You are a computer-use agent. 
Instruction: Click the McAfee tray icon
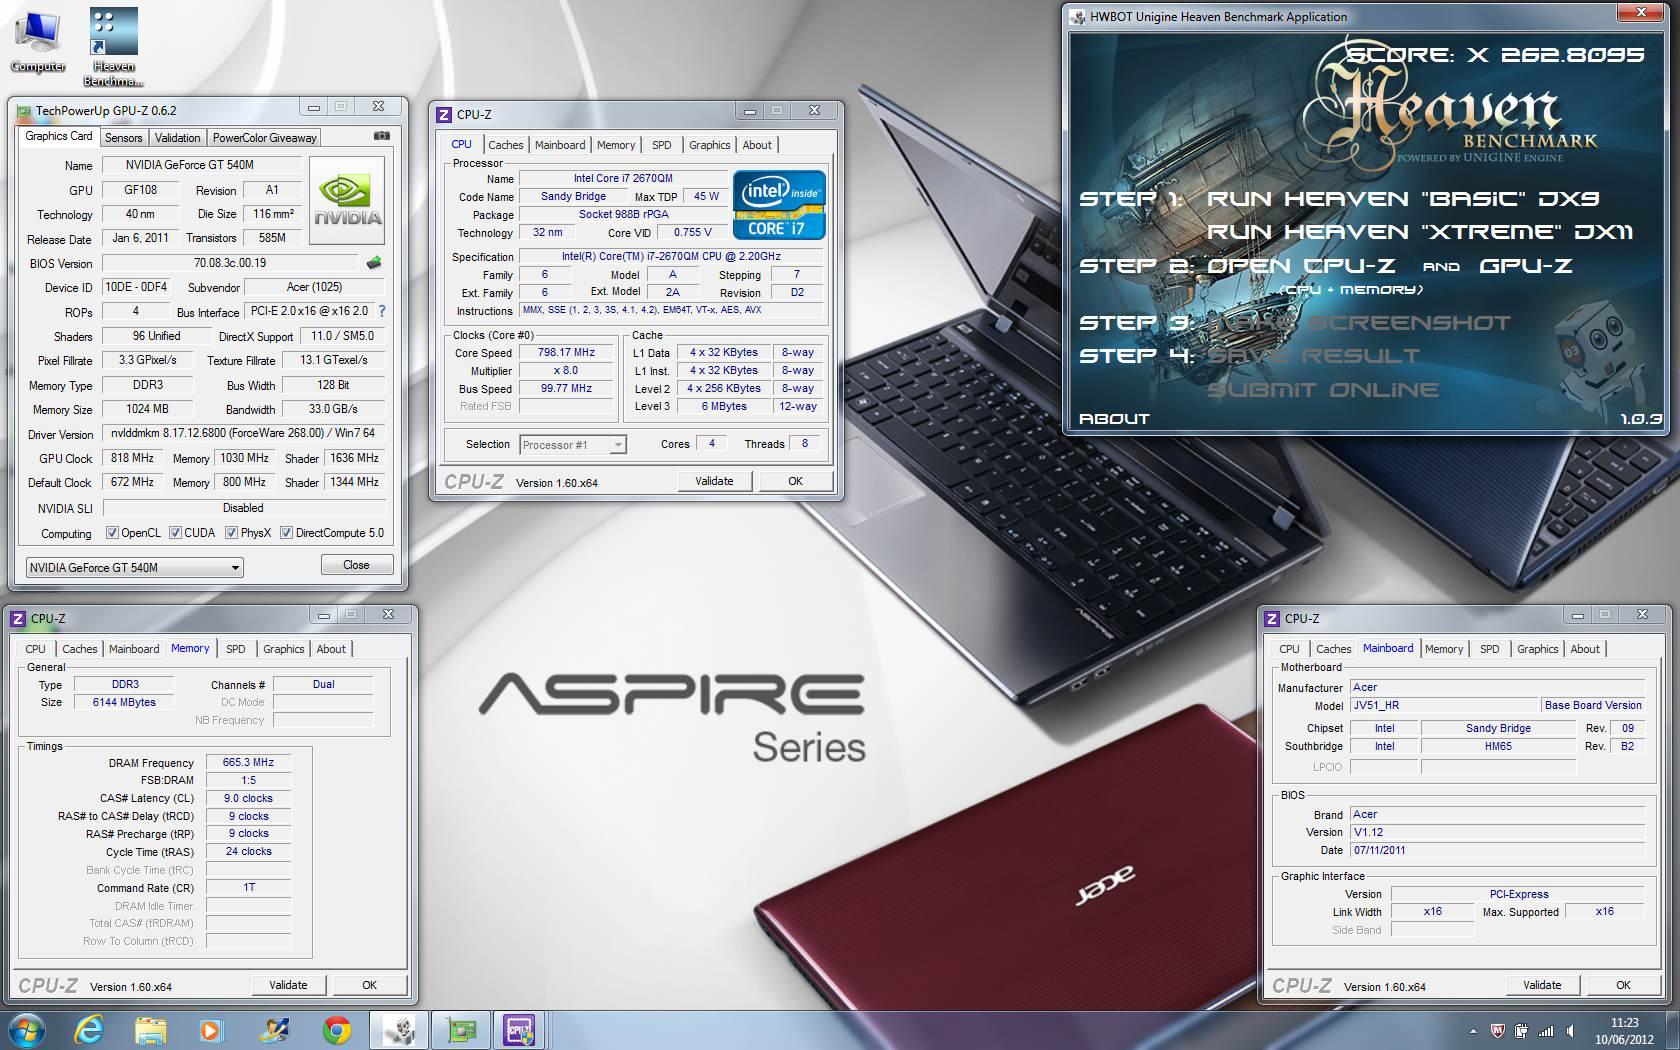pyautogui.click(x=1497, y=1031)
